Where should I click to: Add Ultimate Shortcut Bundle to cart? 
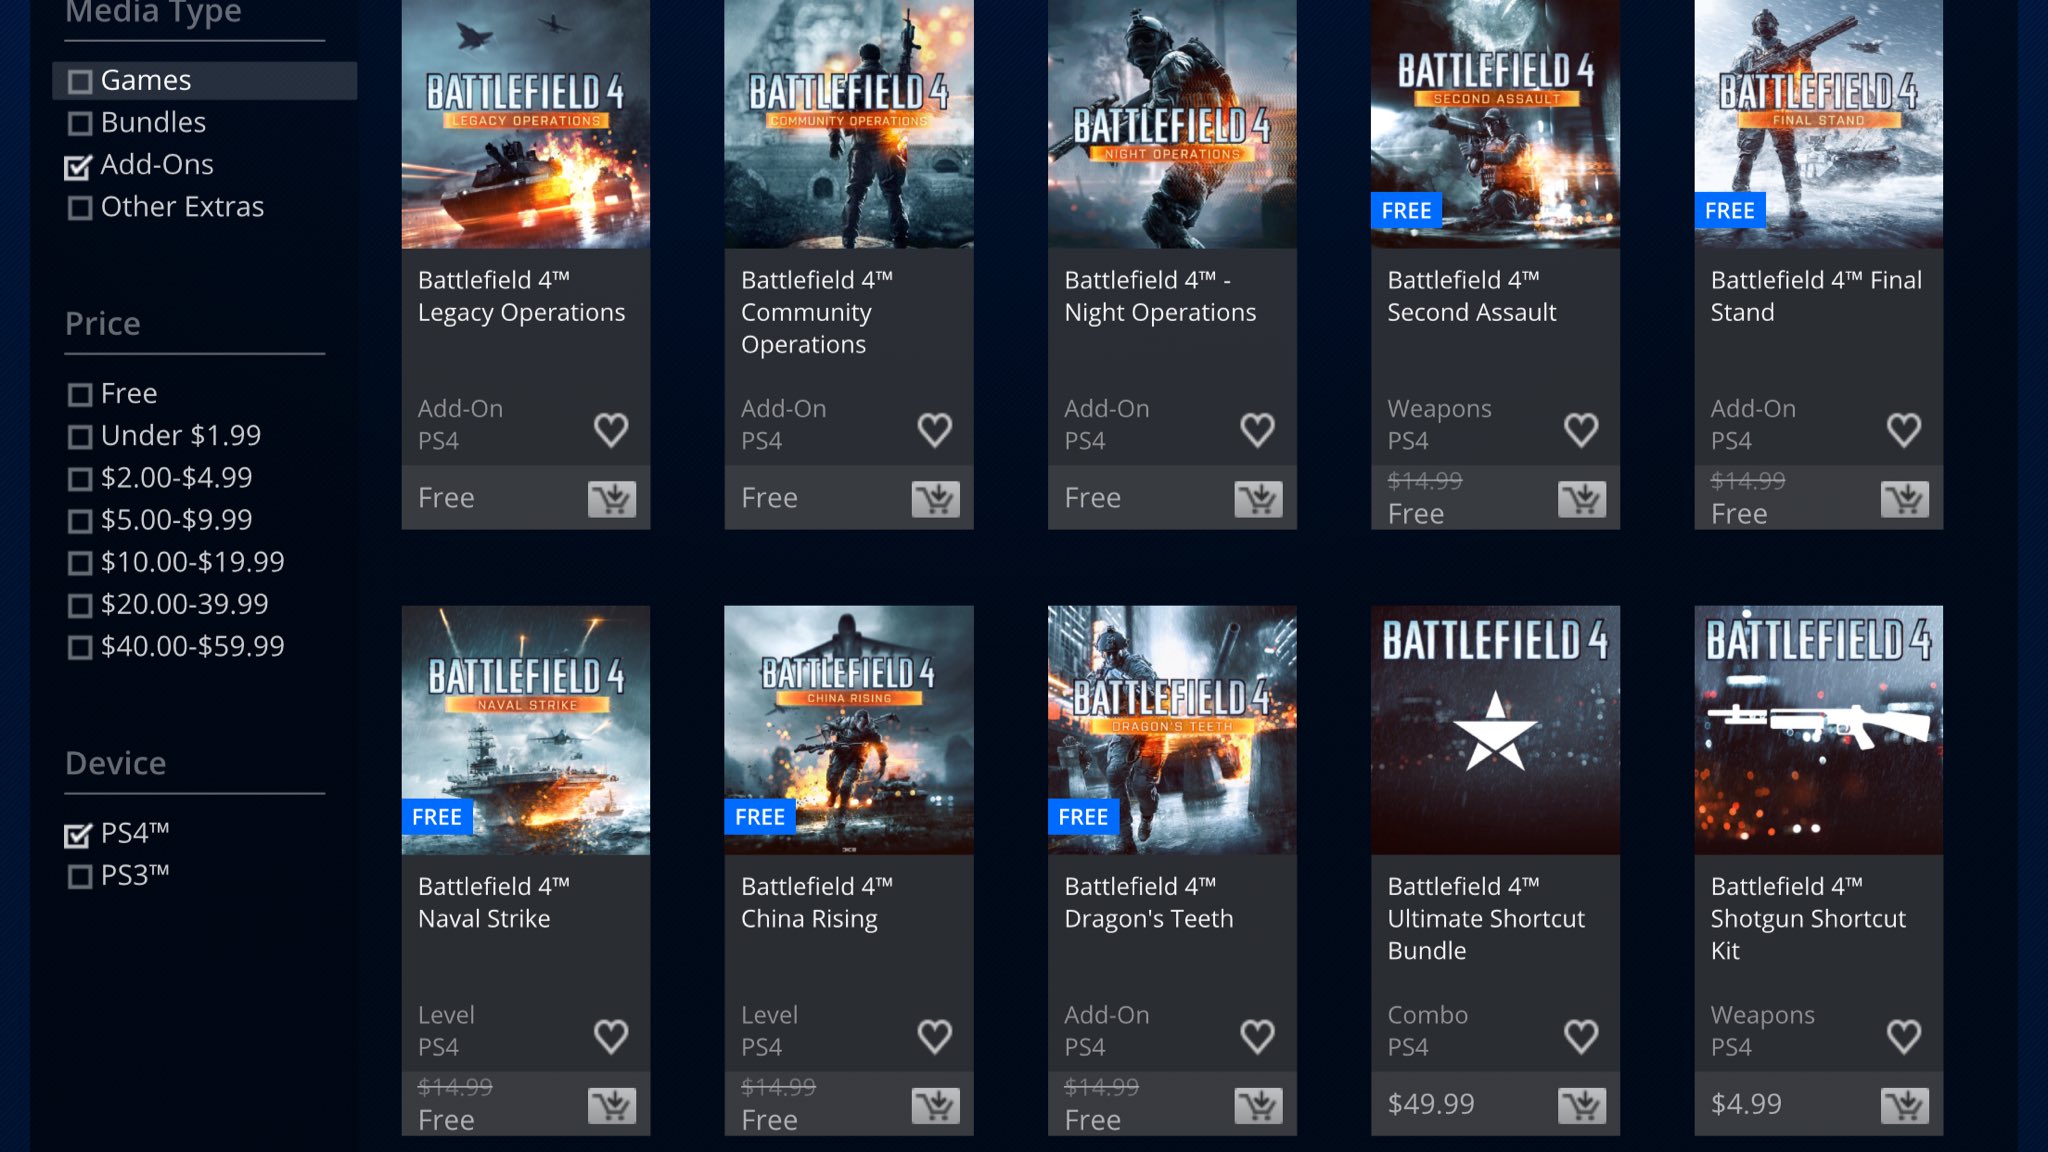(x=1582, y=1105)
